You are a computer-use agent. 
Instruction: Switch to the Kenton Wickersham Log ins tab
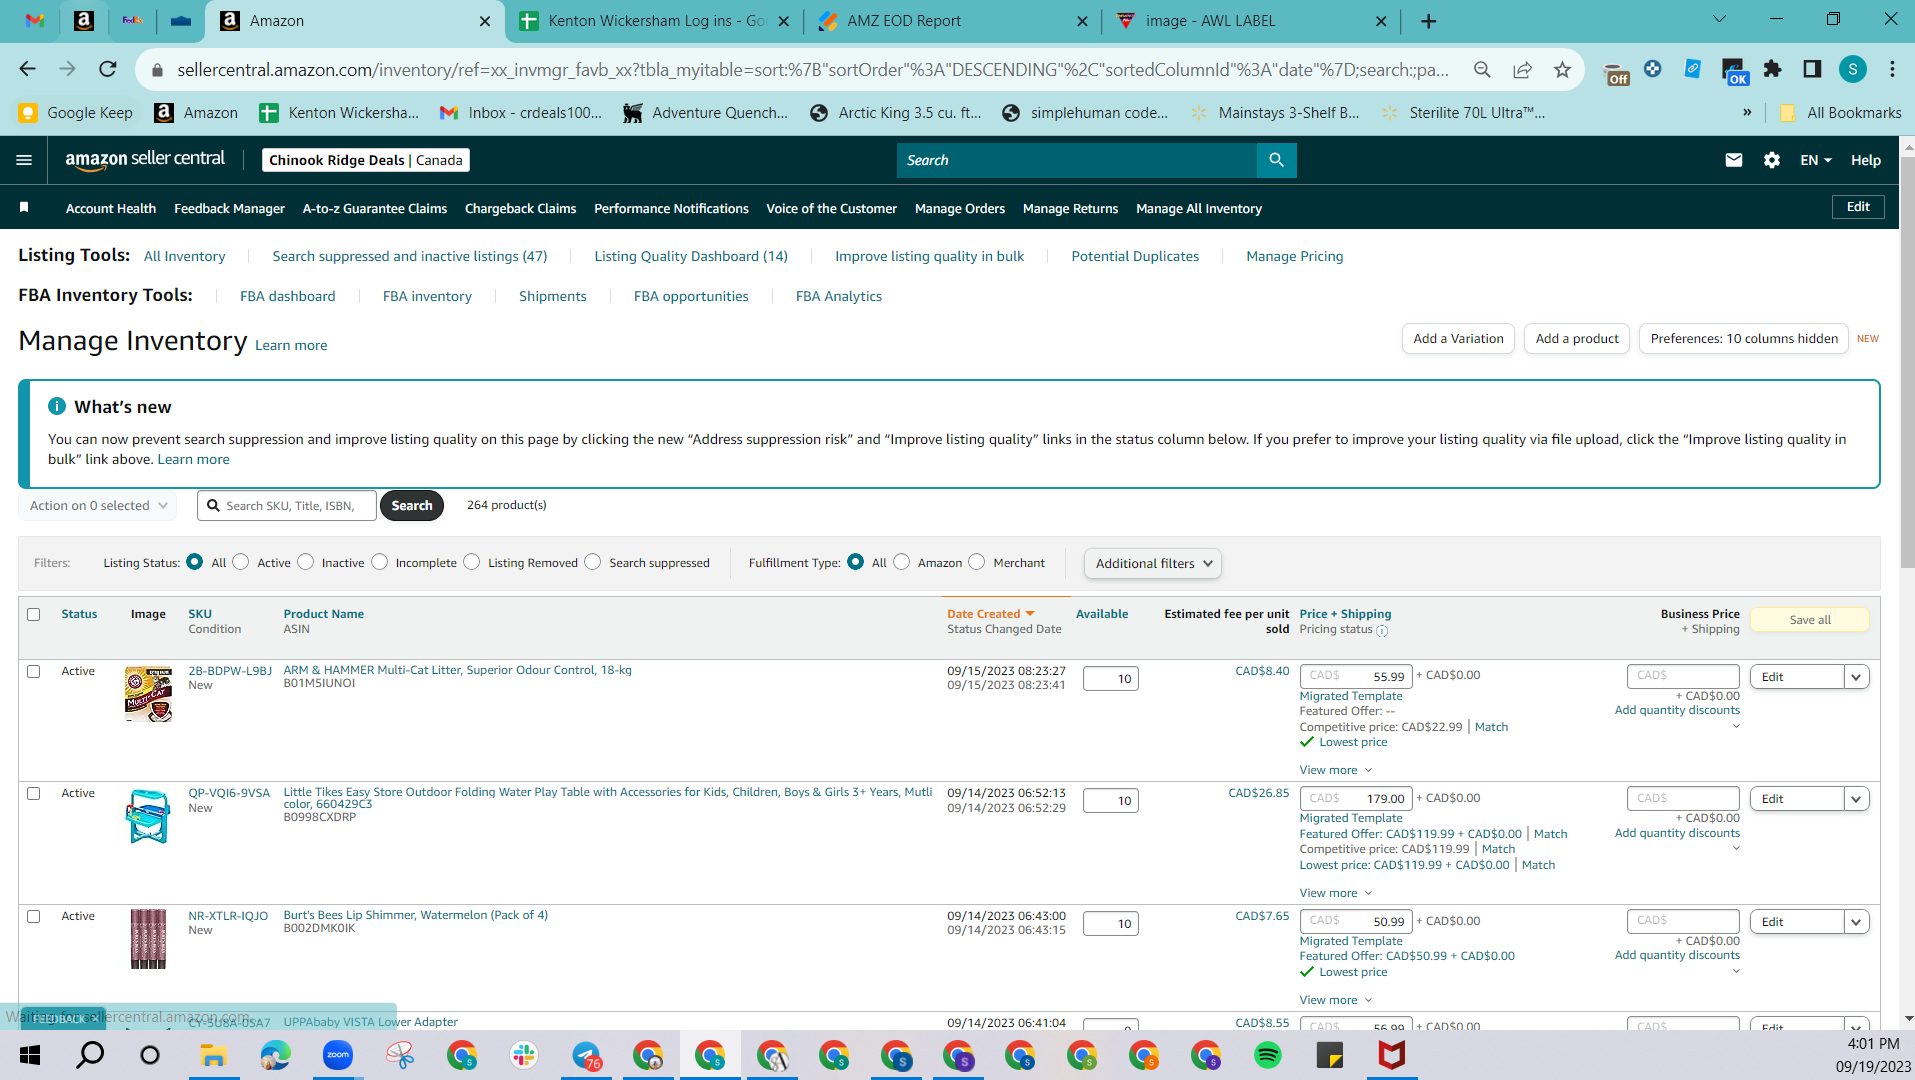pyautogui.click(x=655, y=21)
